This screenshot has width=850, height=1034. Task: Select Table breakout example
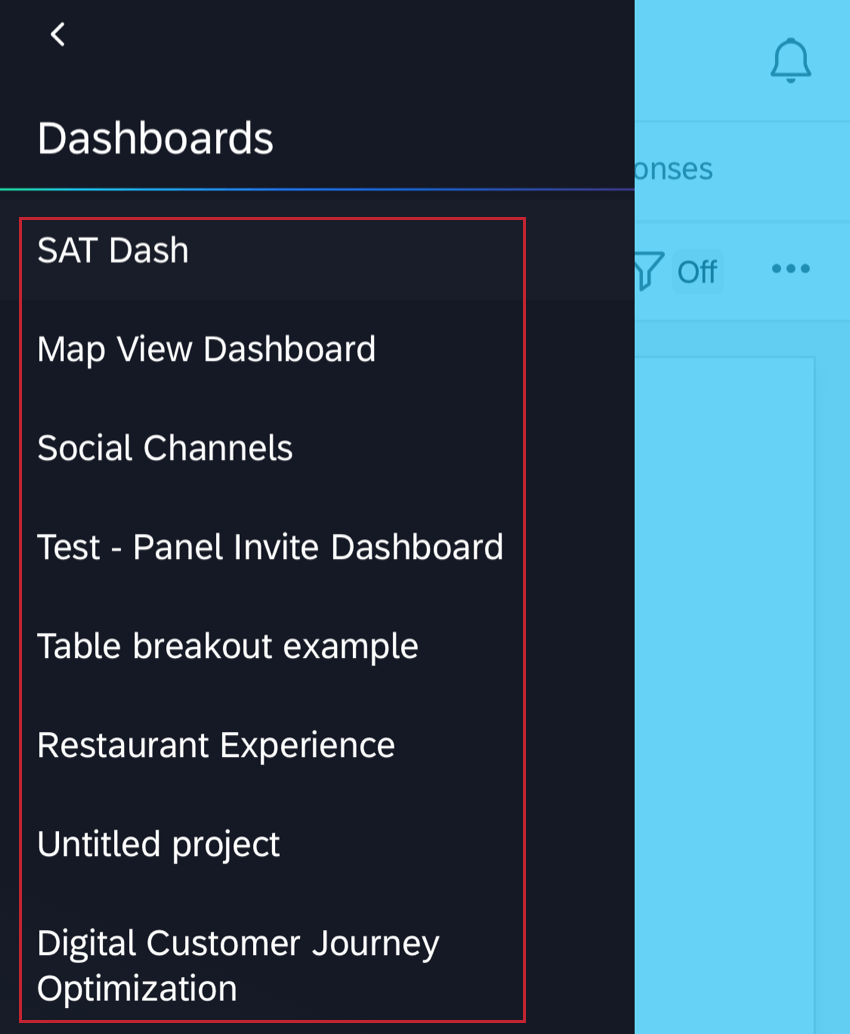(x=227, y=646)
